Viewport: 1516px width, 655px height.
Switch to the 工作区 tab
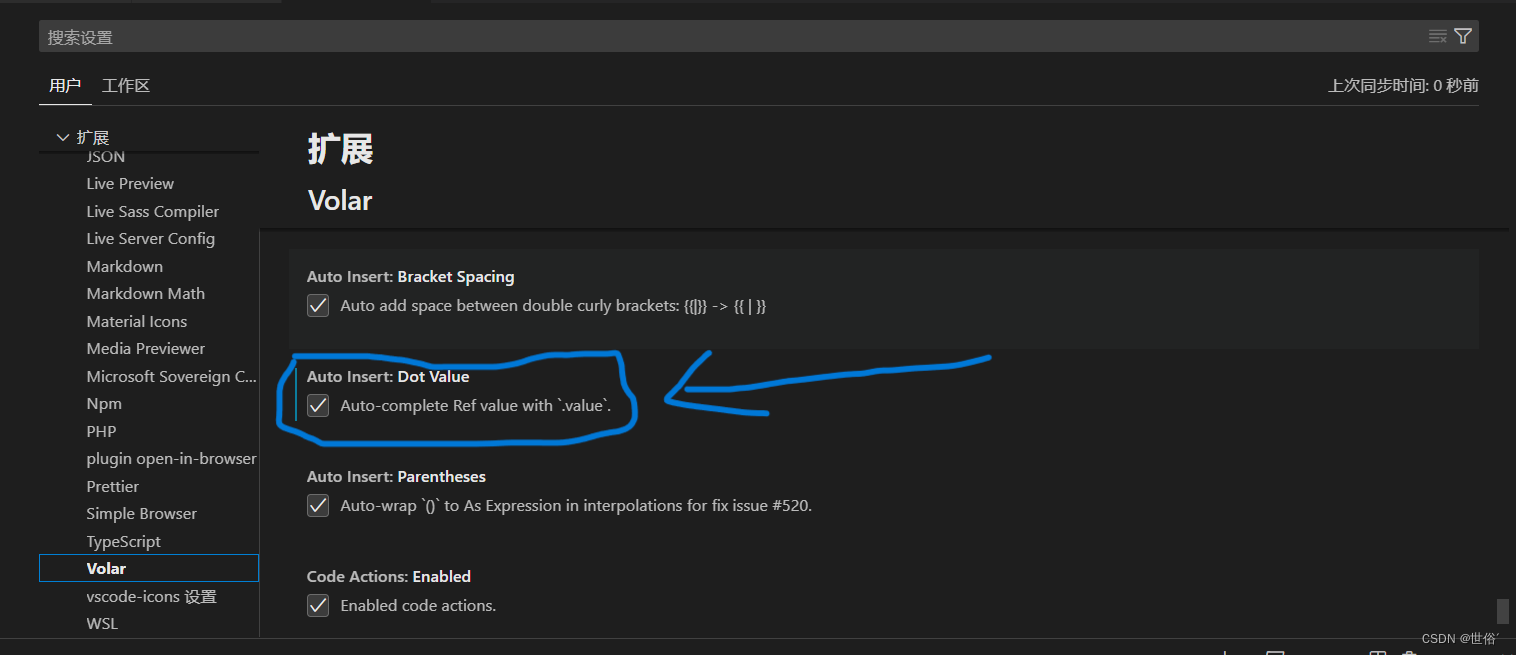coord(124,85)
